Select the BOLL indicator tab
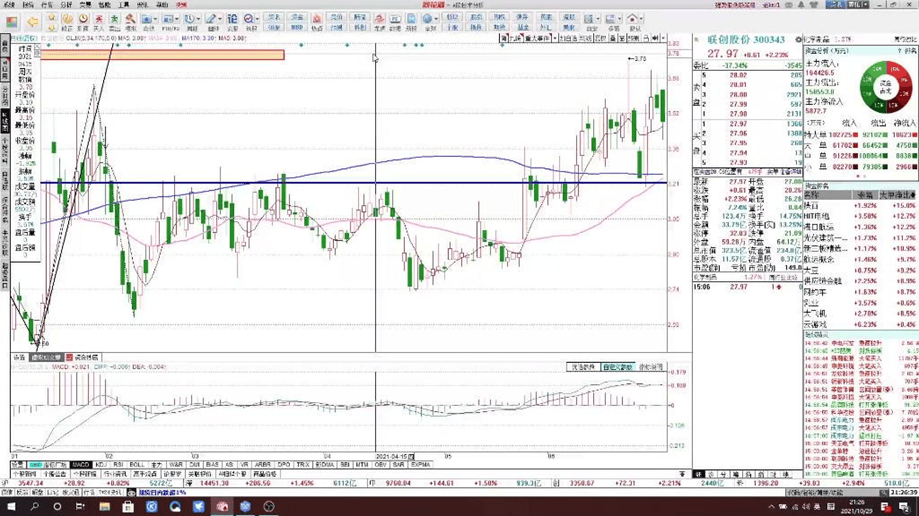This screenshot has width=919, height=516. (137, 465)
